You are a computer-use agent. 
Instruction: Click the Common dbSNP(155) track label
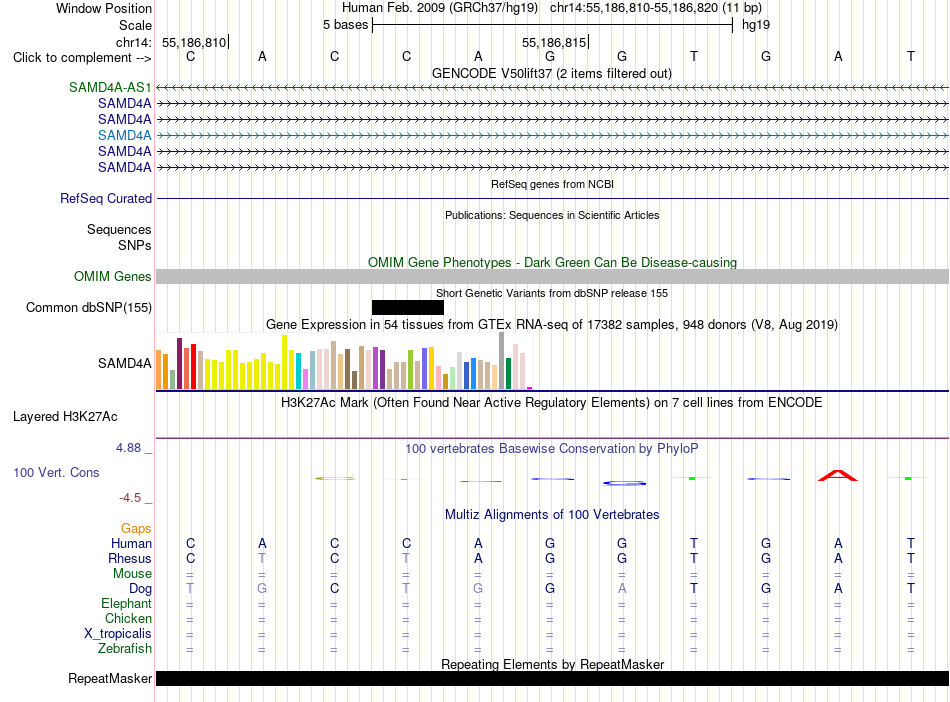89,307
